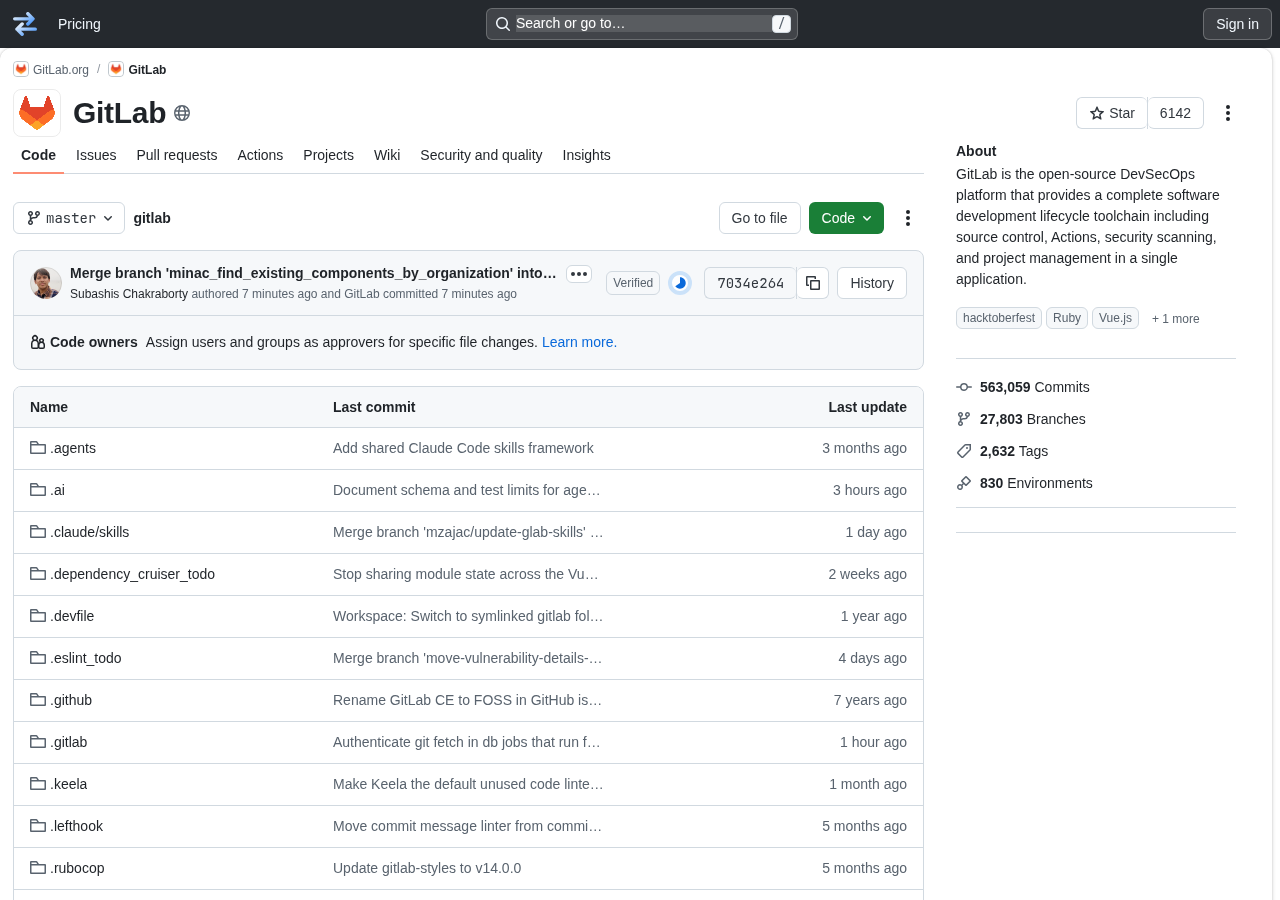Screen dimensions: 1280x900
Task: Click the .github folder icon
Action: pyautogui.click(x=38, y=700)
